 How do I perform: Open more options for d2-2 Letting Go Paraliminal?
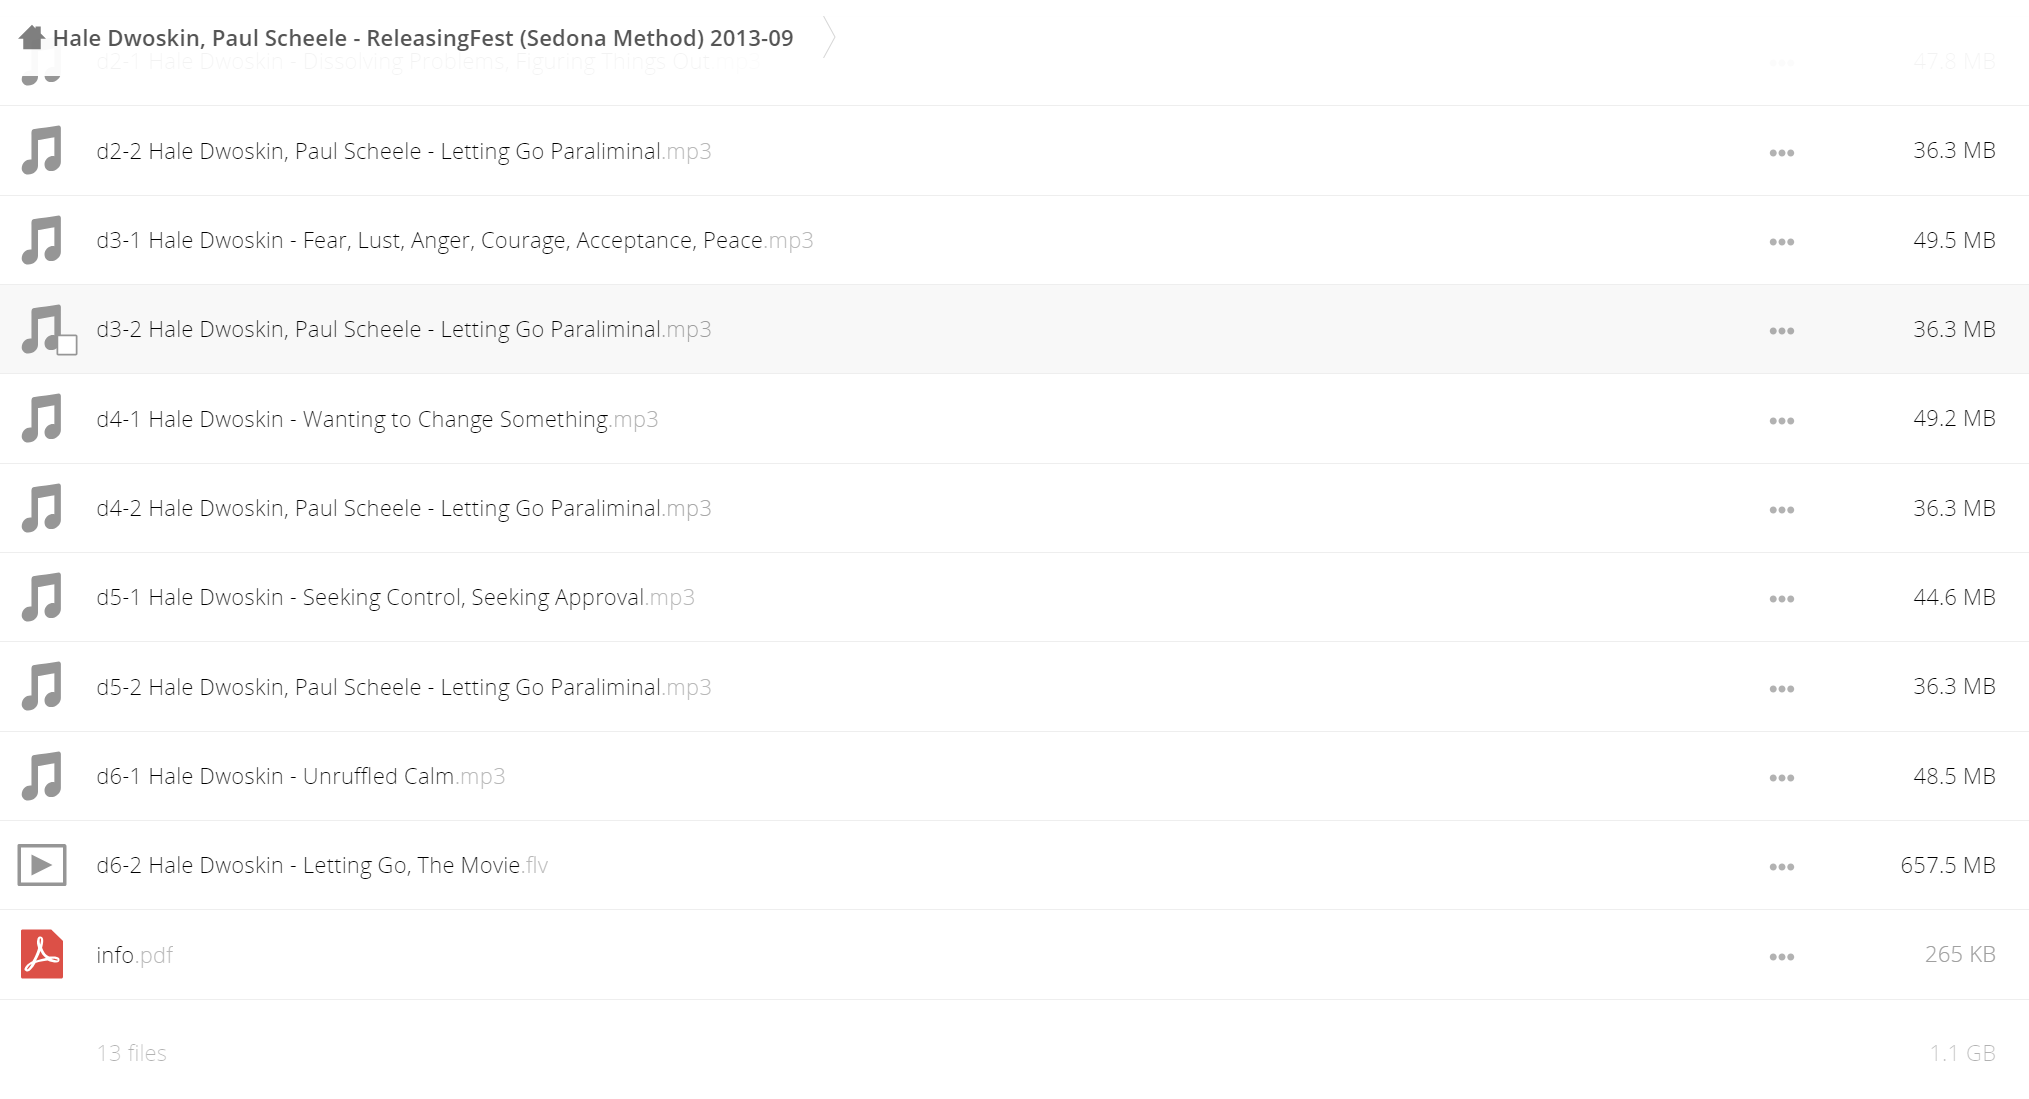pos(1781,153)
